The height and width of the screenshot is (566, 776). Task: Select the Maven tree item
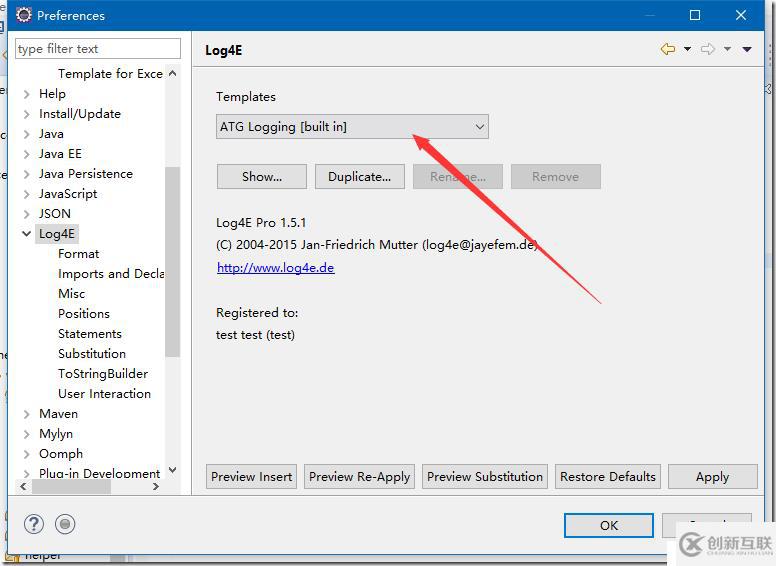point(58,414)
